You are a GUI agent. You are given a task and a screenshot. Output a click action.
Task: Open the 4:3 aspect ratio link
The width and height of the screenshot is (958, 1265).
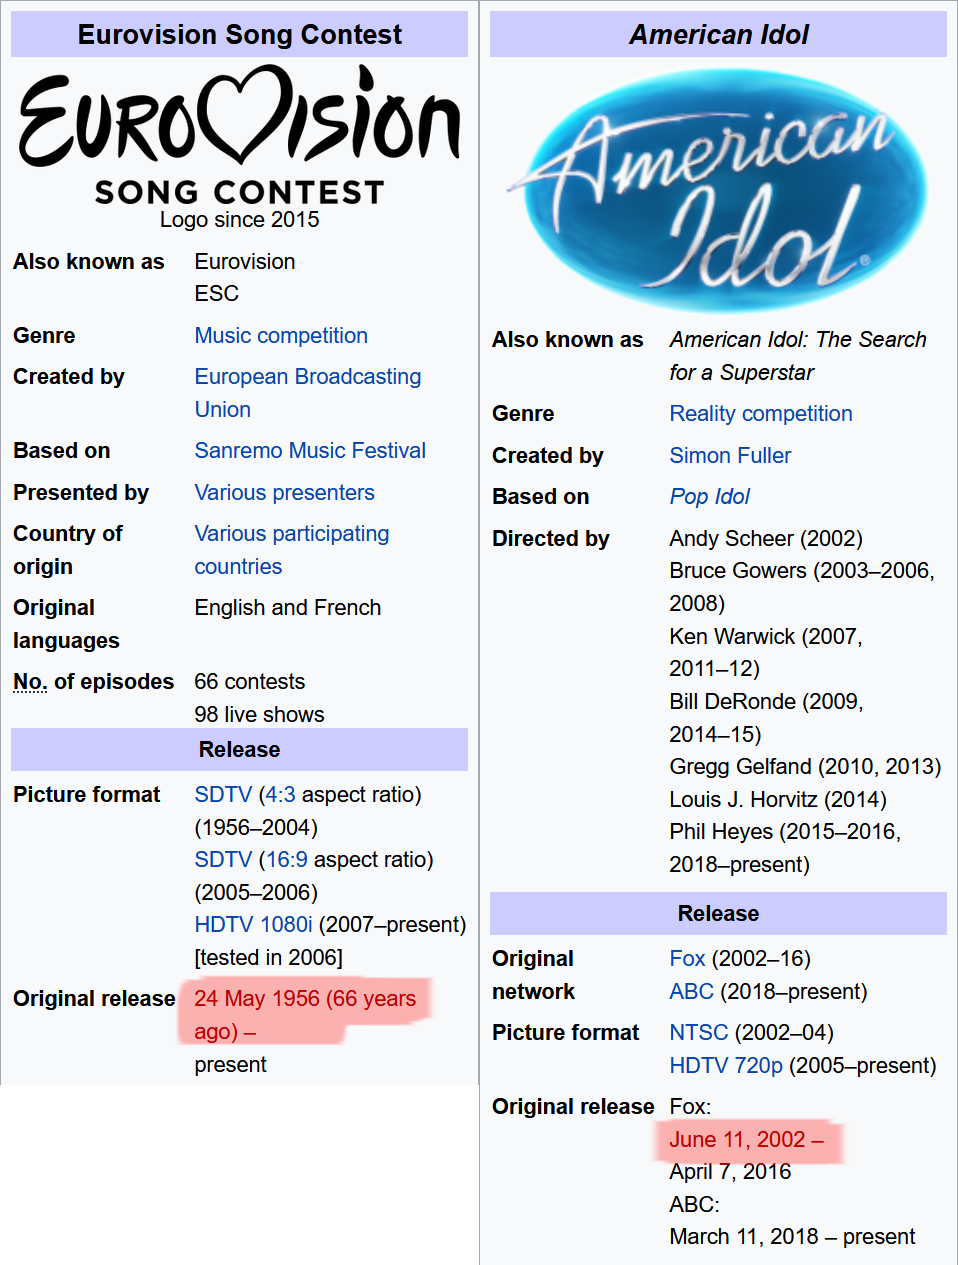280,795
